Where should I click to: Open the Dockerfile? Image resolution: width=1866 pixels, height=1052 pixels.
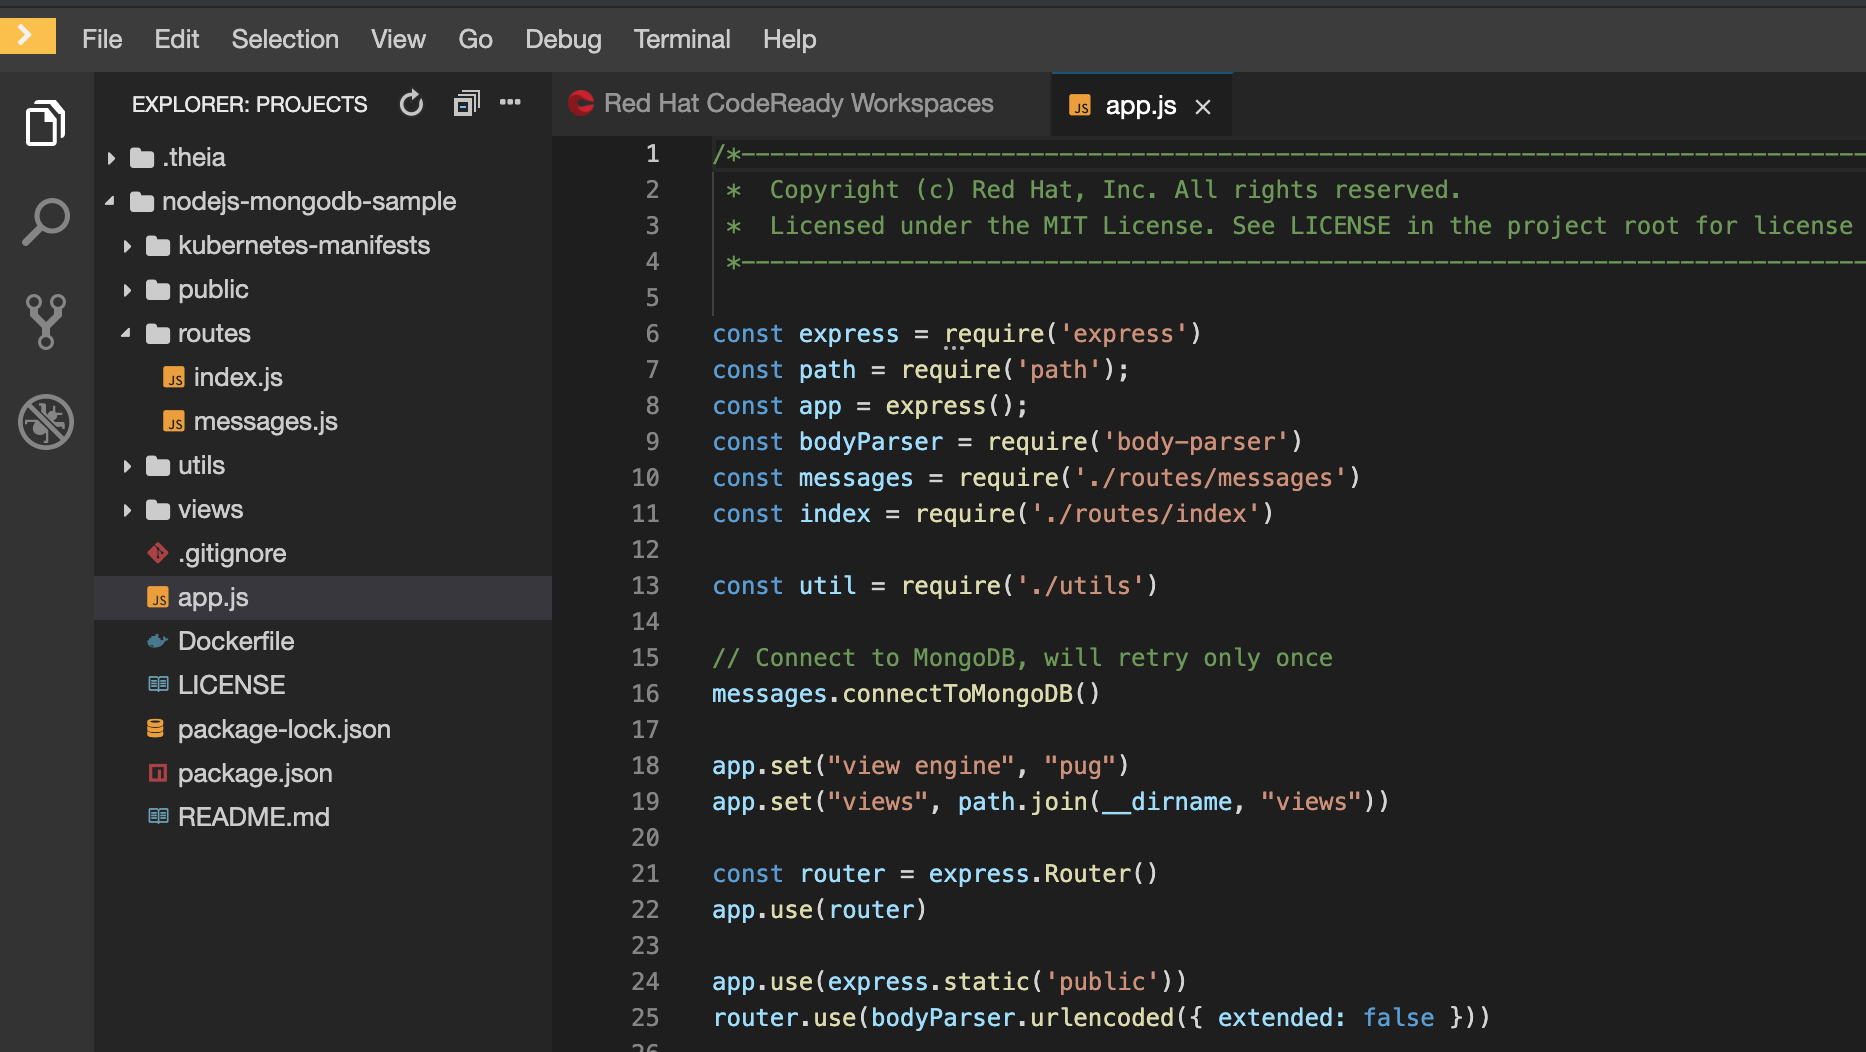[x=236, y=642]
